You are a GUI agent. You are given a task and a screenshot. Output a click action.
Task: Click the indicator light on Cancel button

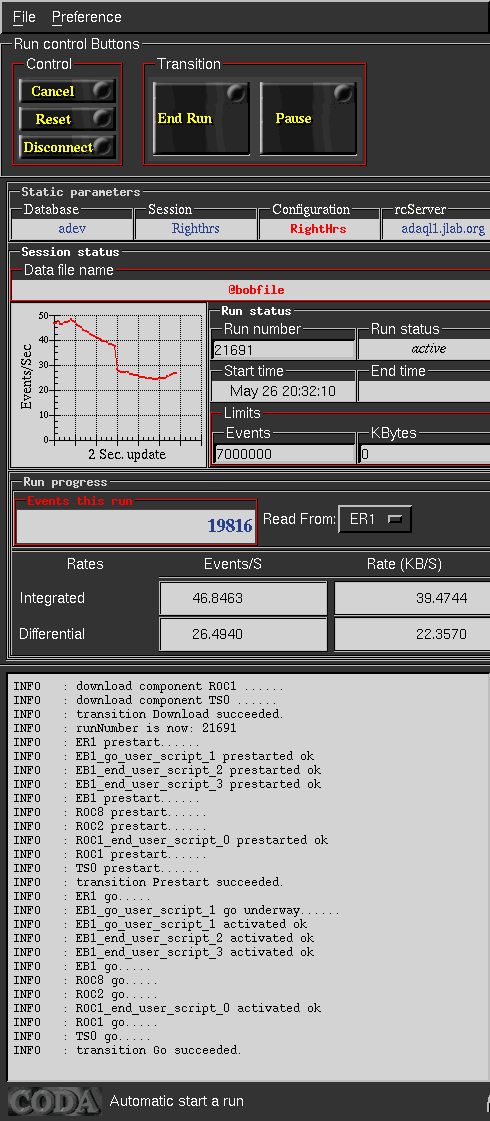click(x=104, y=90)
